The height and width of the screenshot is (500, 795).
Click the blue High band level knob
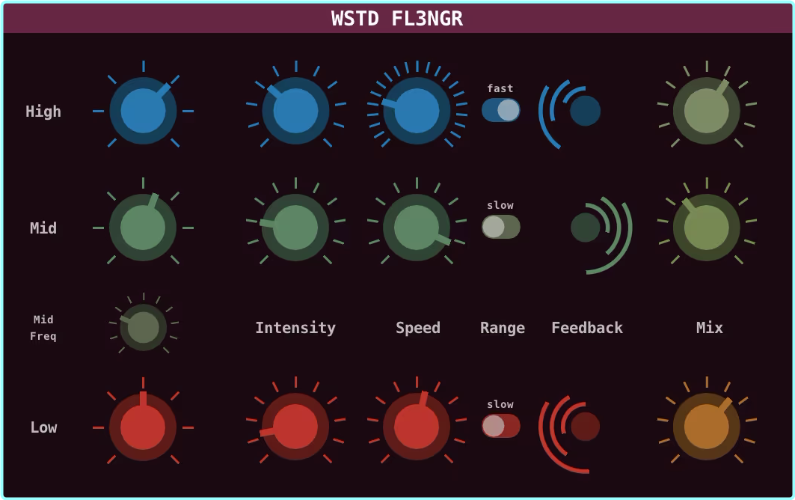click(x=143, y=111)
